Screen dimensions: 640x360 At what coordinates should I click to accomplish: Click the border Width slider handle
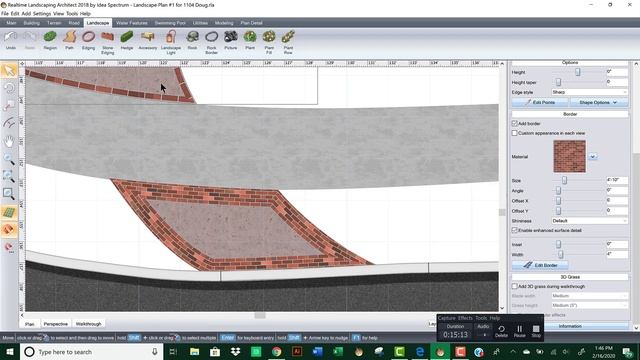tap(560, 254)
